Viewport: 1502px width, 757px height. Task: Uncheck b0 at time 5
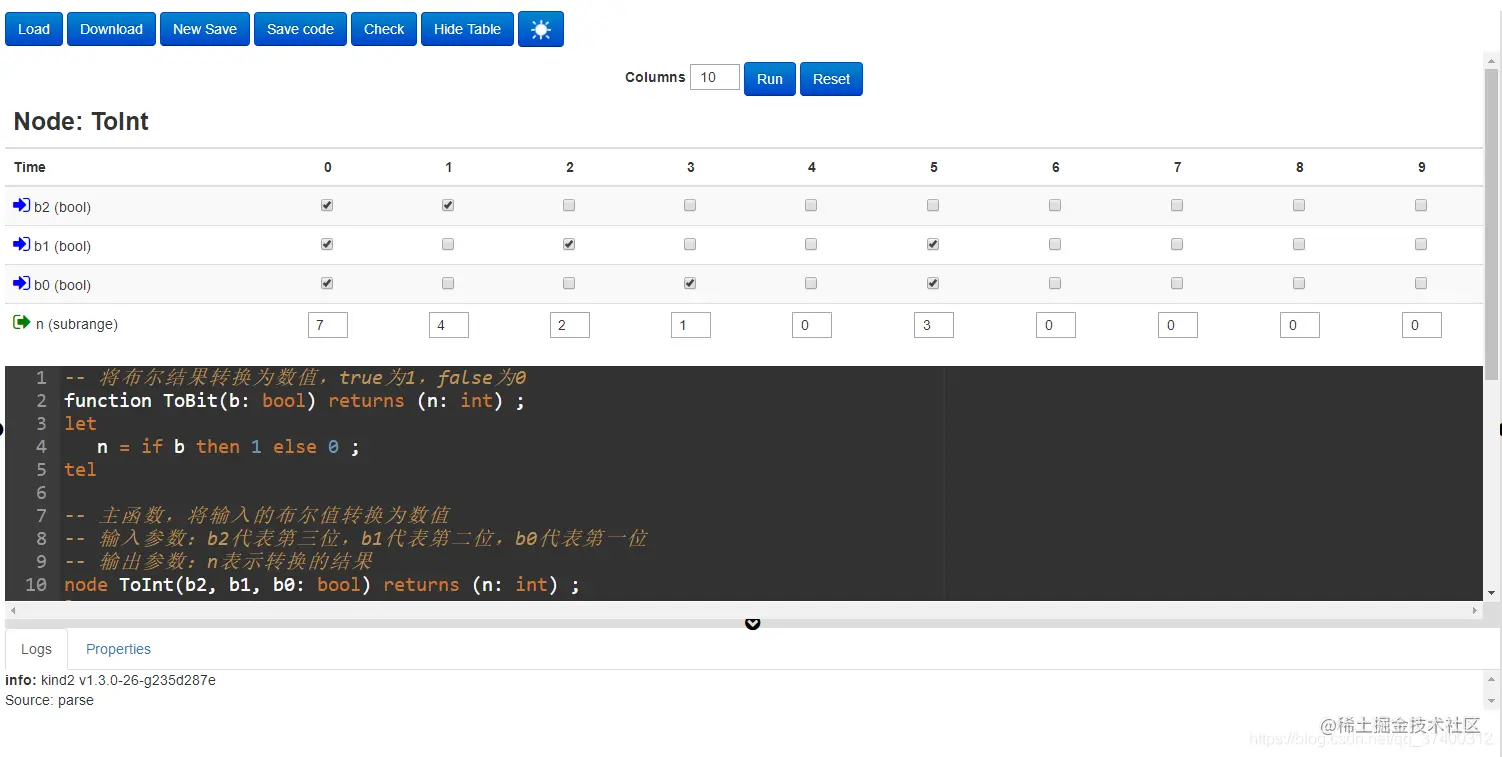[933, 283]
